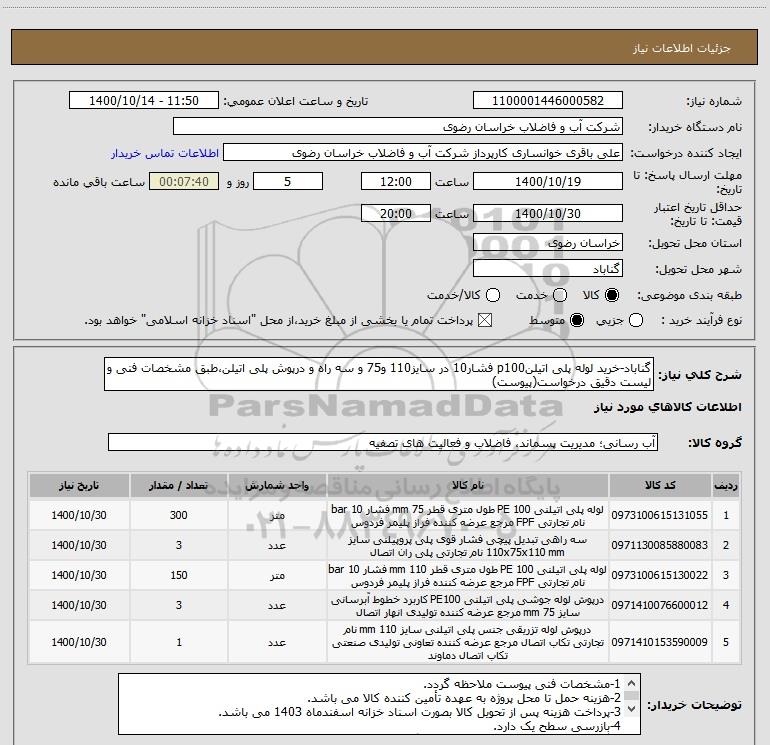Click the announcement date field 1400/10/14 - 11:50
The image size is (770, 745).
pos(144,101)
